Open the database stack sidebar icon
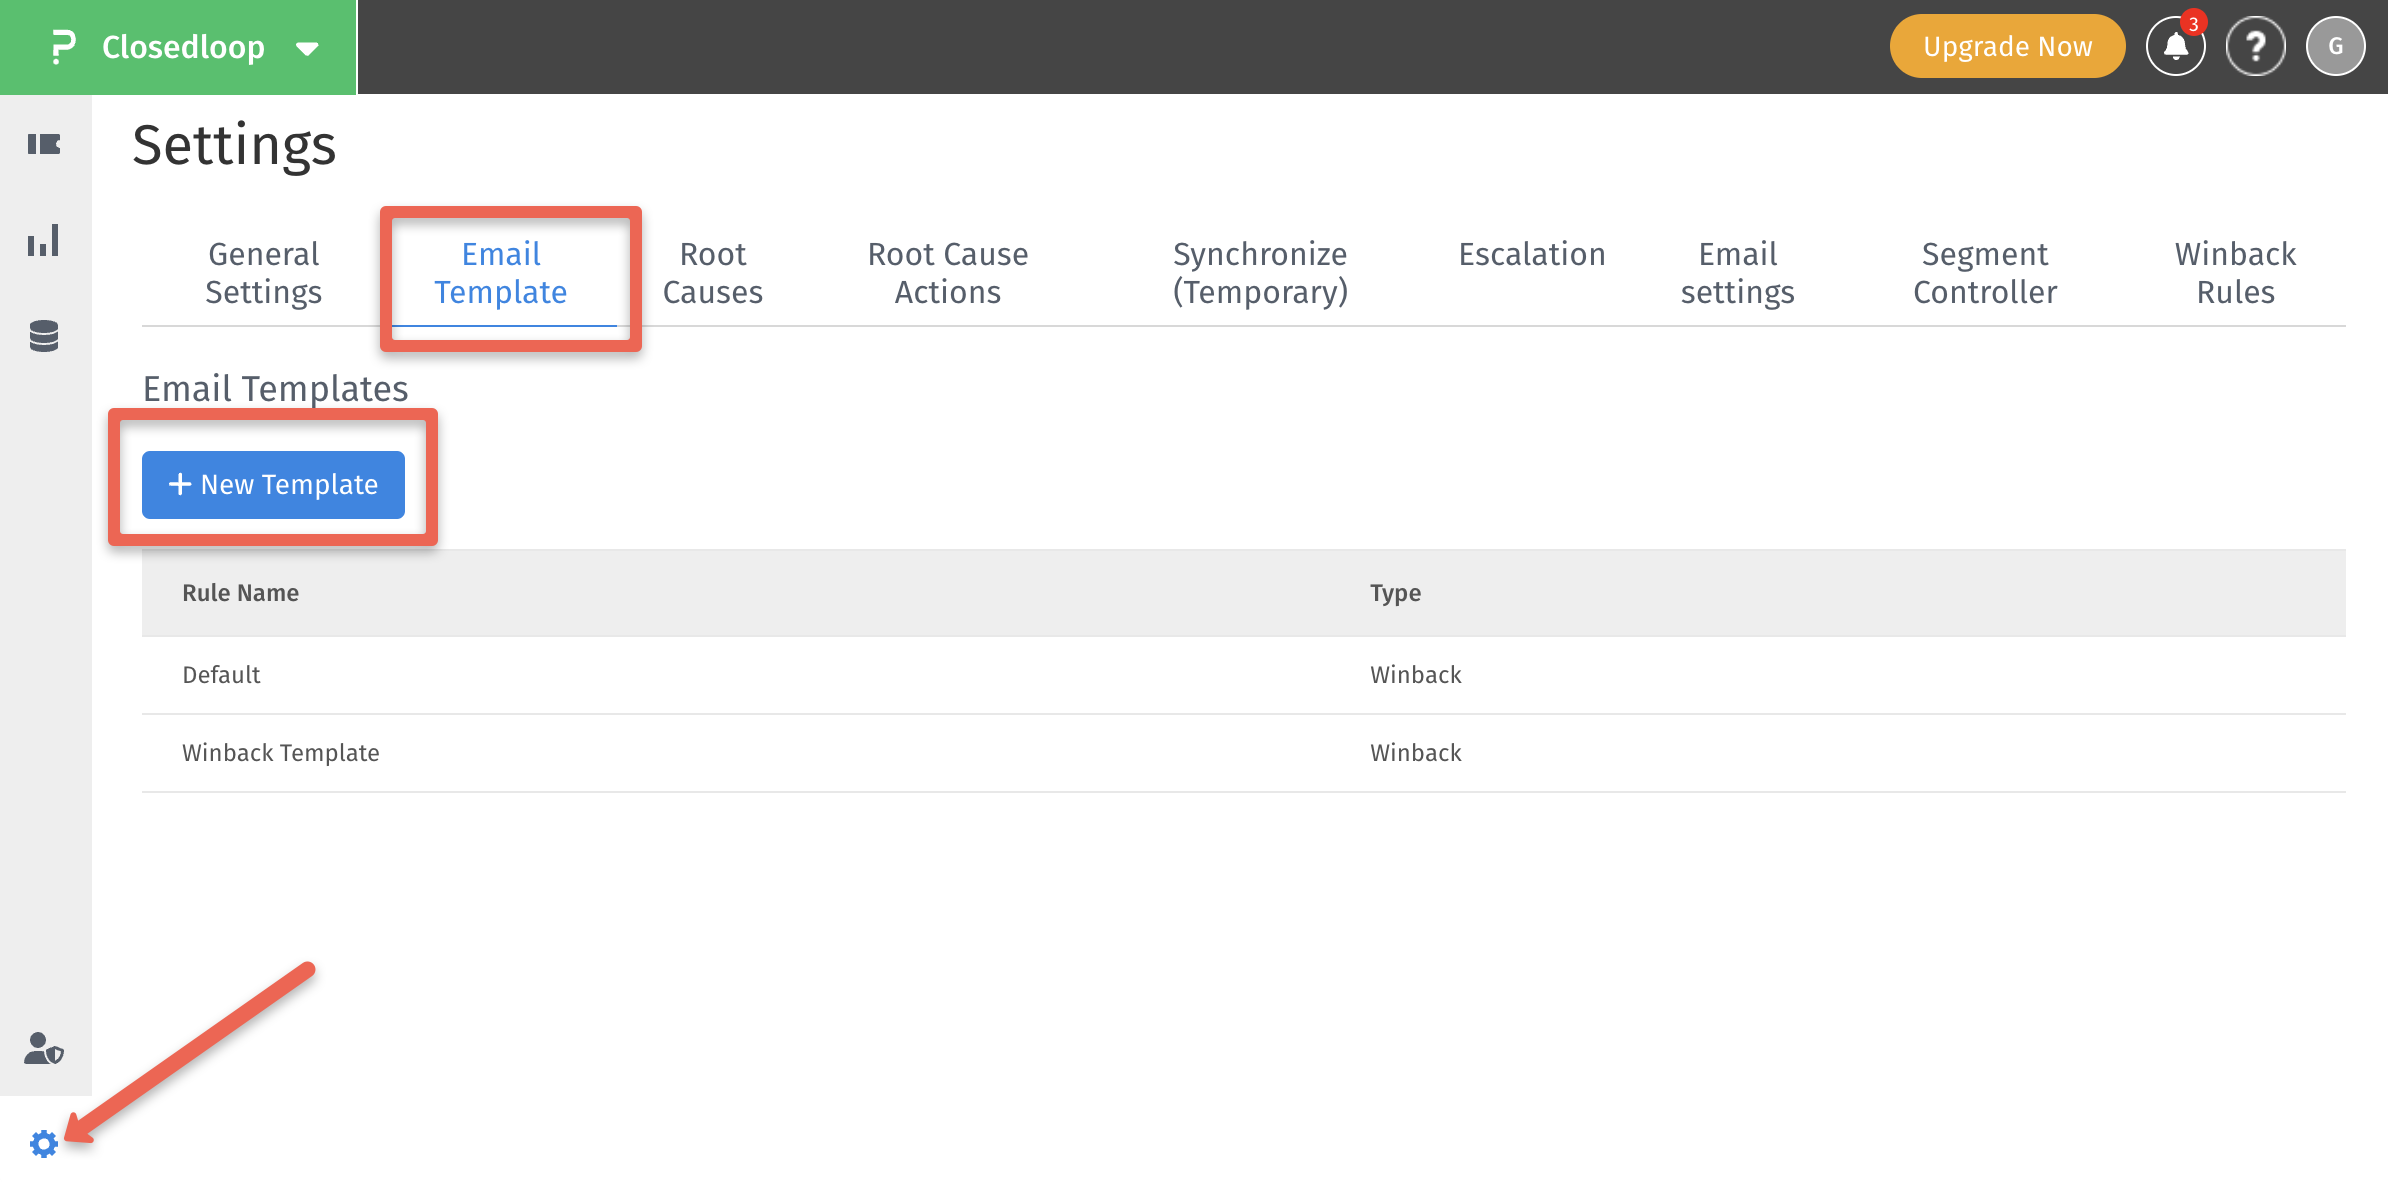This screenshot has width=2388, height=1182. tap(44, 336)
